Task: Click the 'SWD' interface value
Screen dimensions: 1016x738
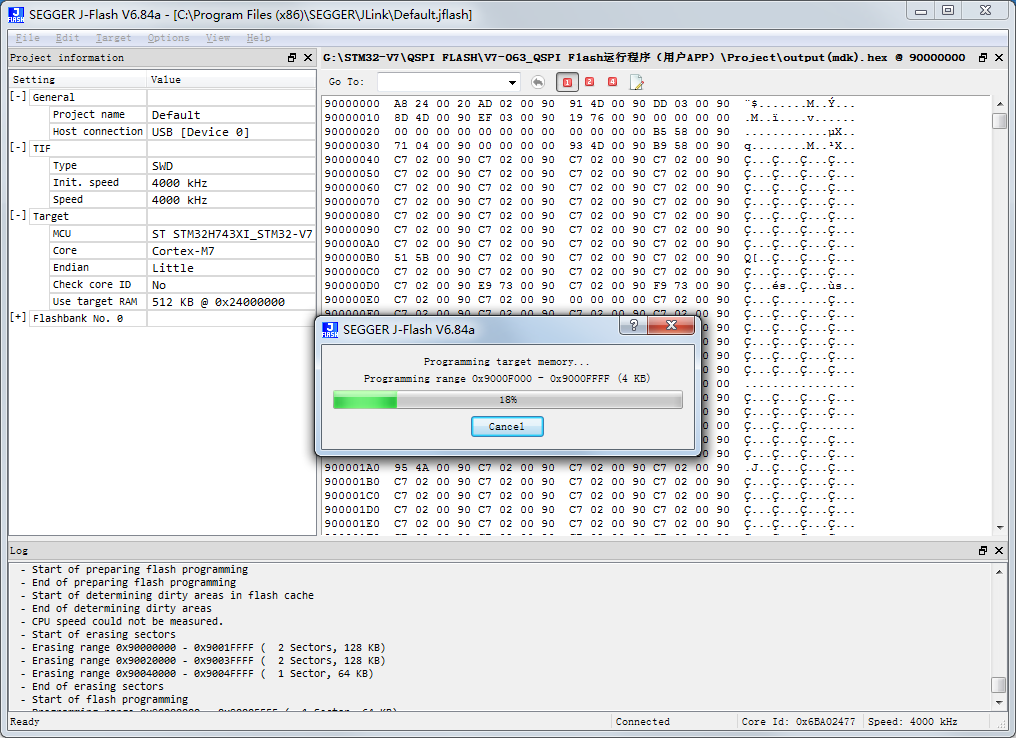Action: 163,166
